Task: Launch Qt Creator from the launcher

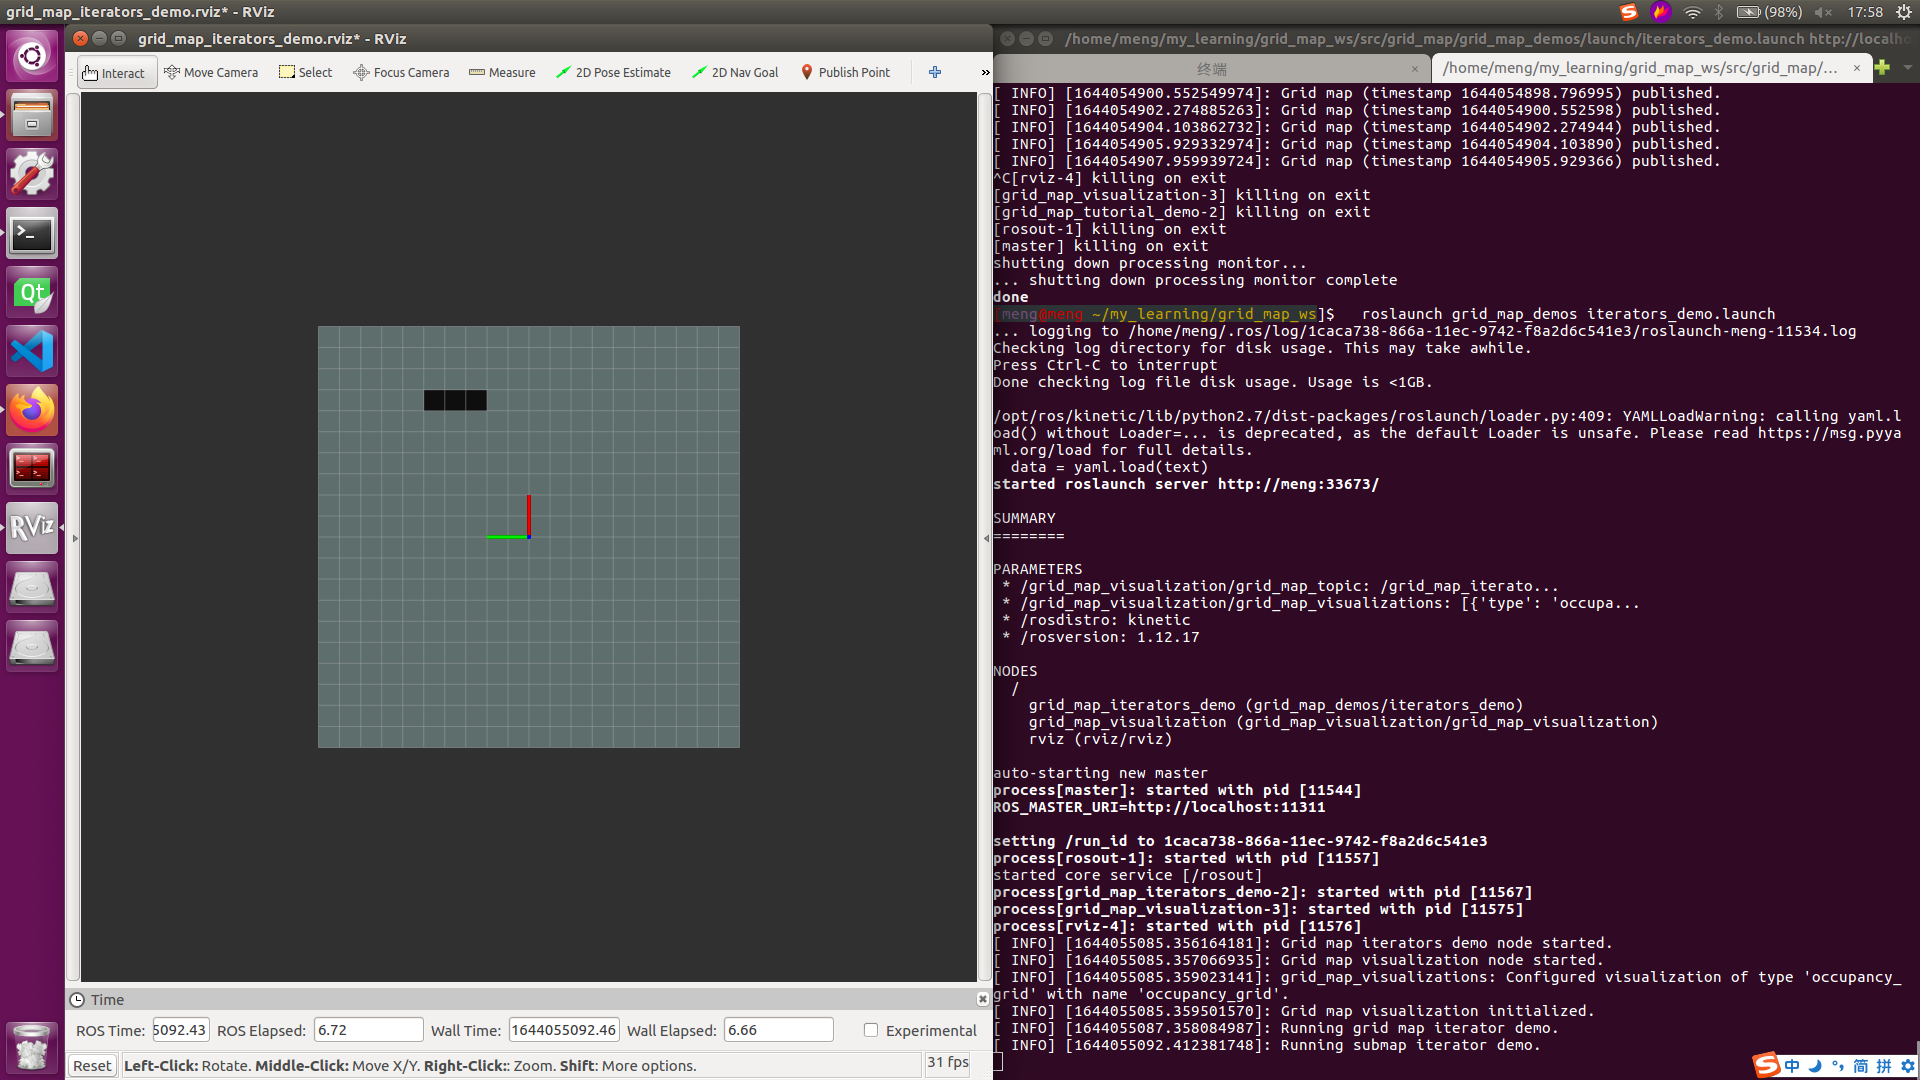Action: tap(32, 292)
